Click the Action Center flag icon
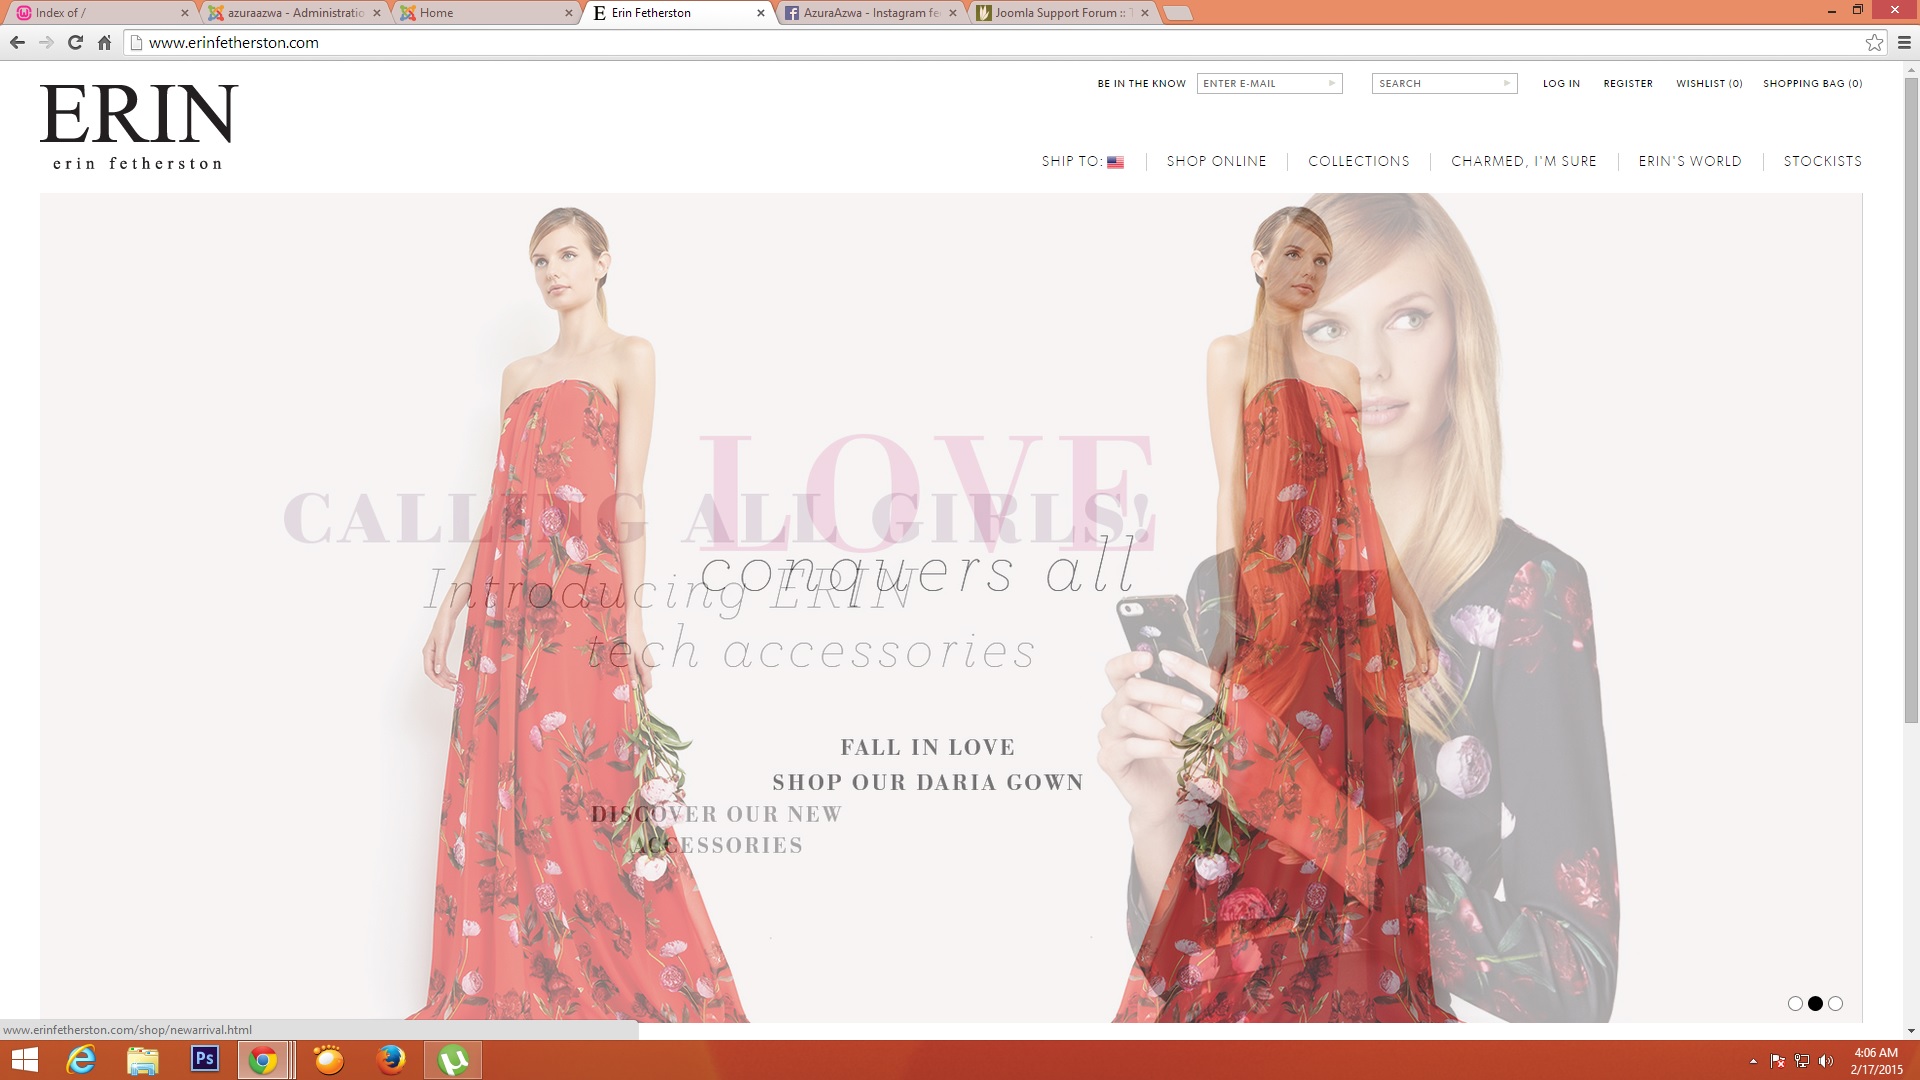 point(1777,1061)
